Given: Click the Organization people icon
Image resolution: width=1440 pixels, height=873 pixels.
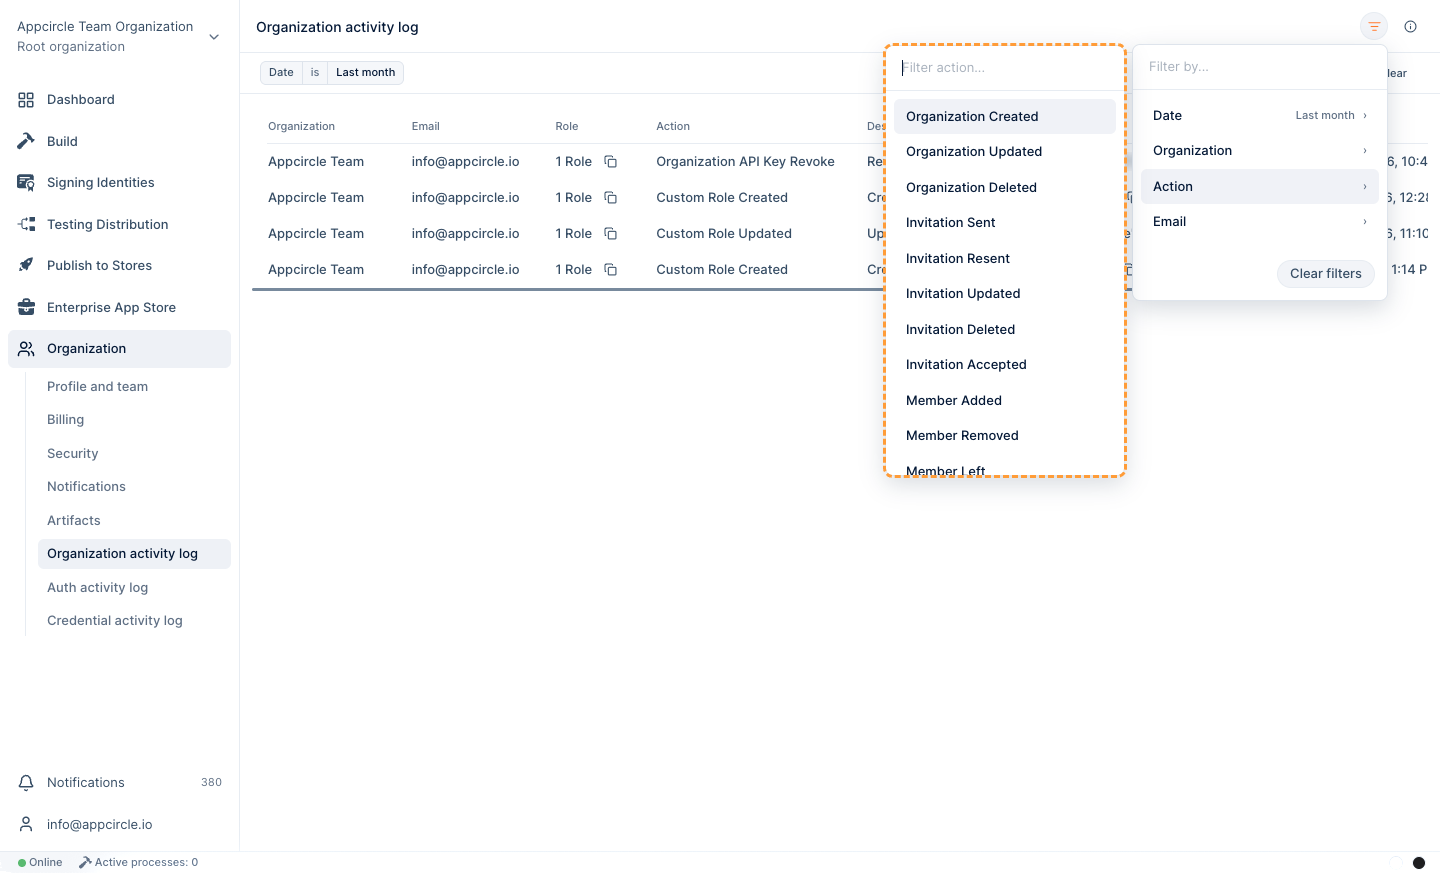Looking at the screenshot, I should pos(26,349).
